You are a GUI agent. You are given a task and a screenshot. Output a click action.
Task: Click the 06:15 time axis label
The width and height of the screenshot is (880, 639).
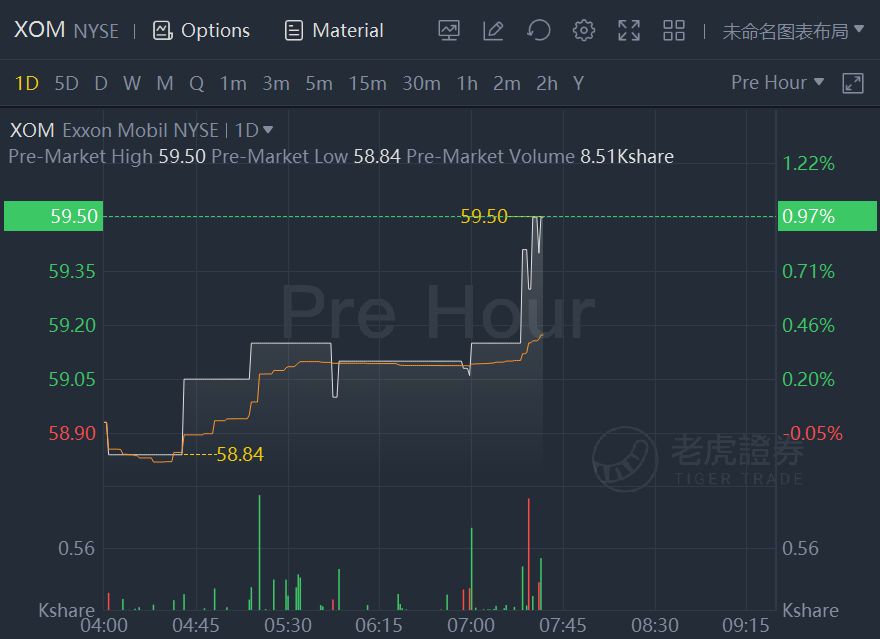(x=379, y=626)
